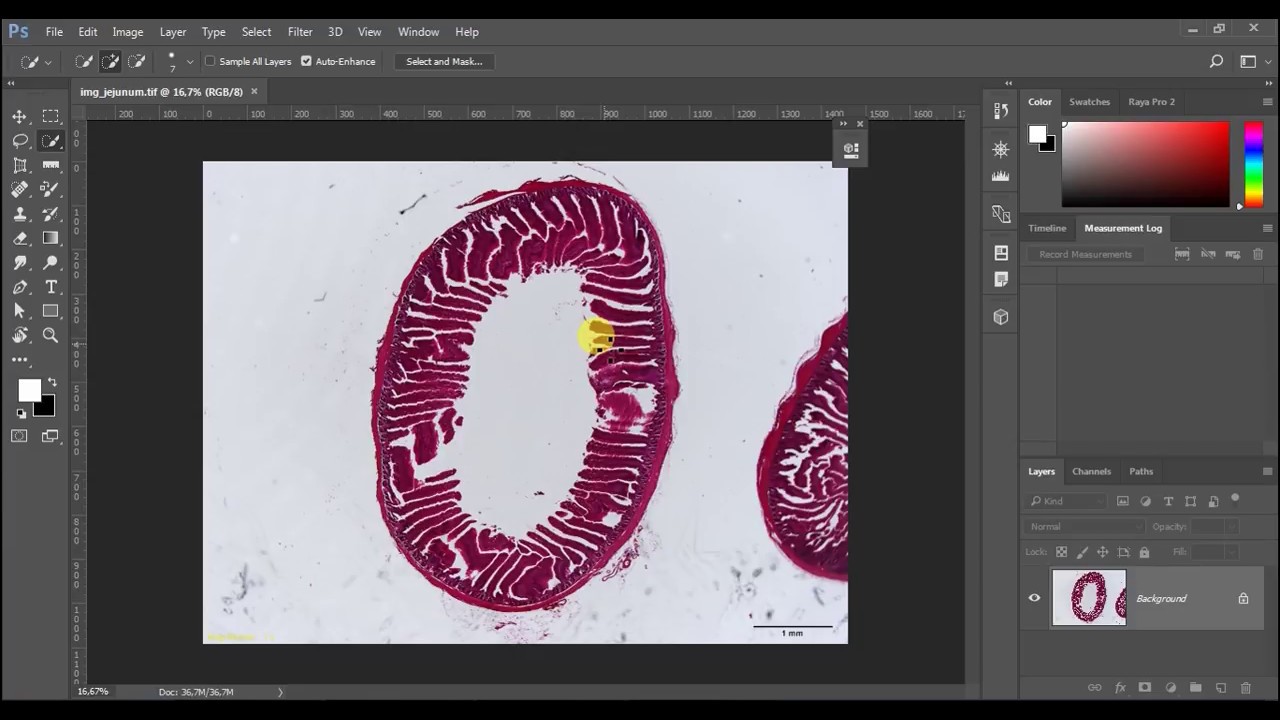Image resolution: width=1280 pixels, height=720 pixels.
Task: Click Select and Mask button
Action: (x=444, y=61)
